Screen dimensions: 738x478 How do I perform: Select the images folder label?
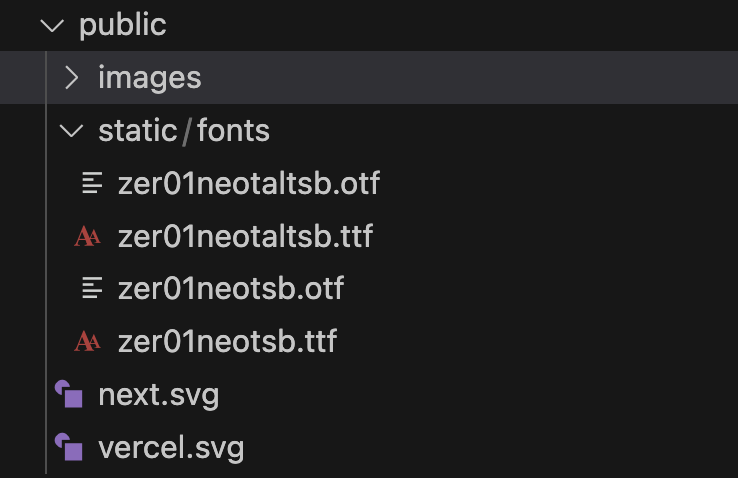pos(150,78)
